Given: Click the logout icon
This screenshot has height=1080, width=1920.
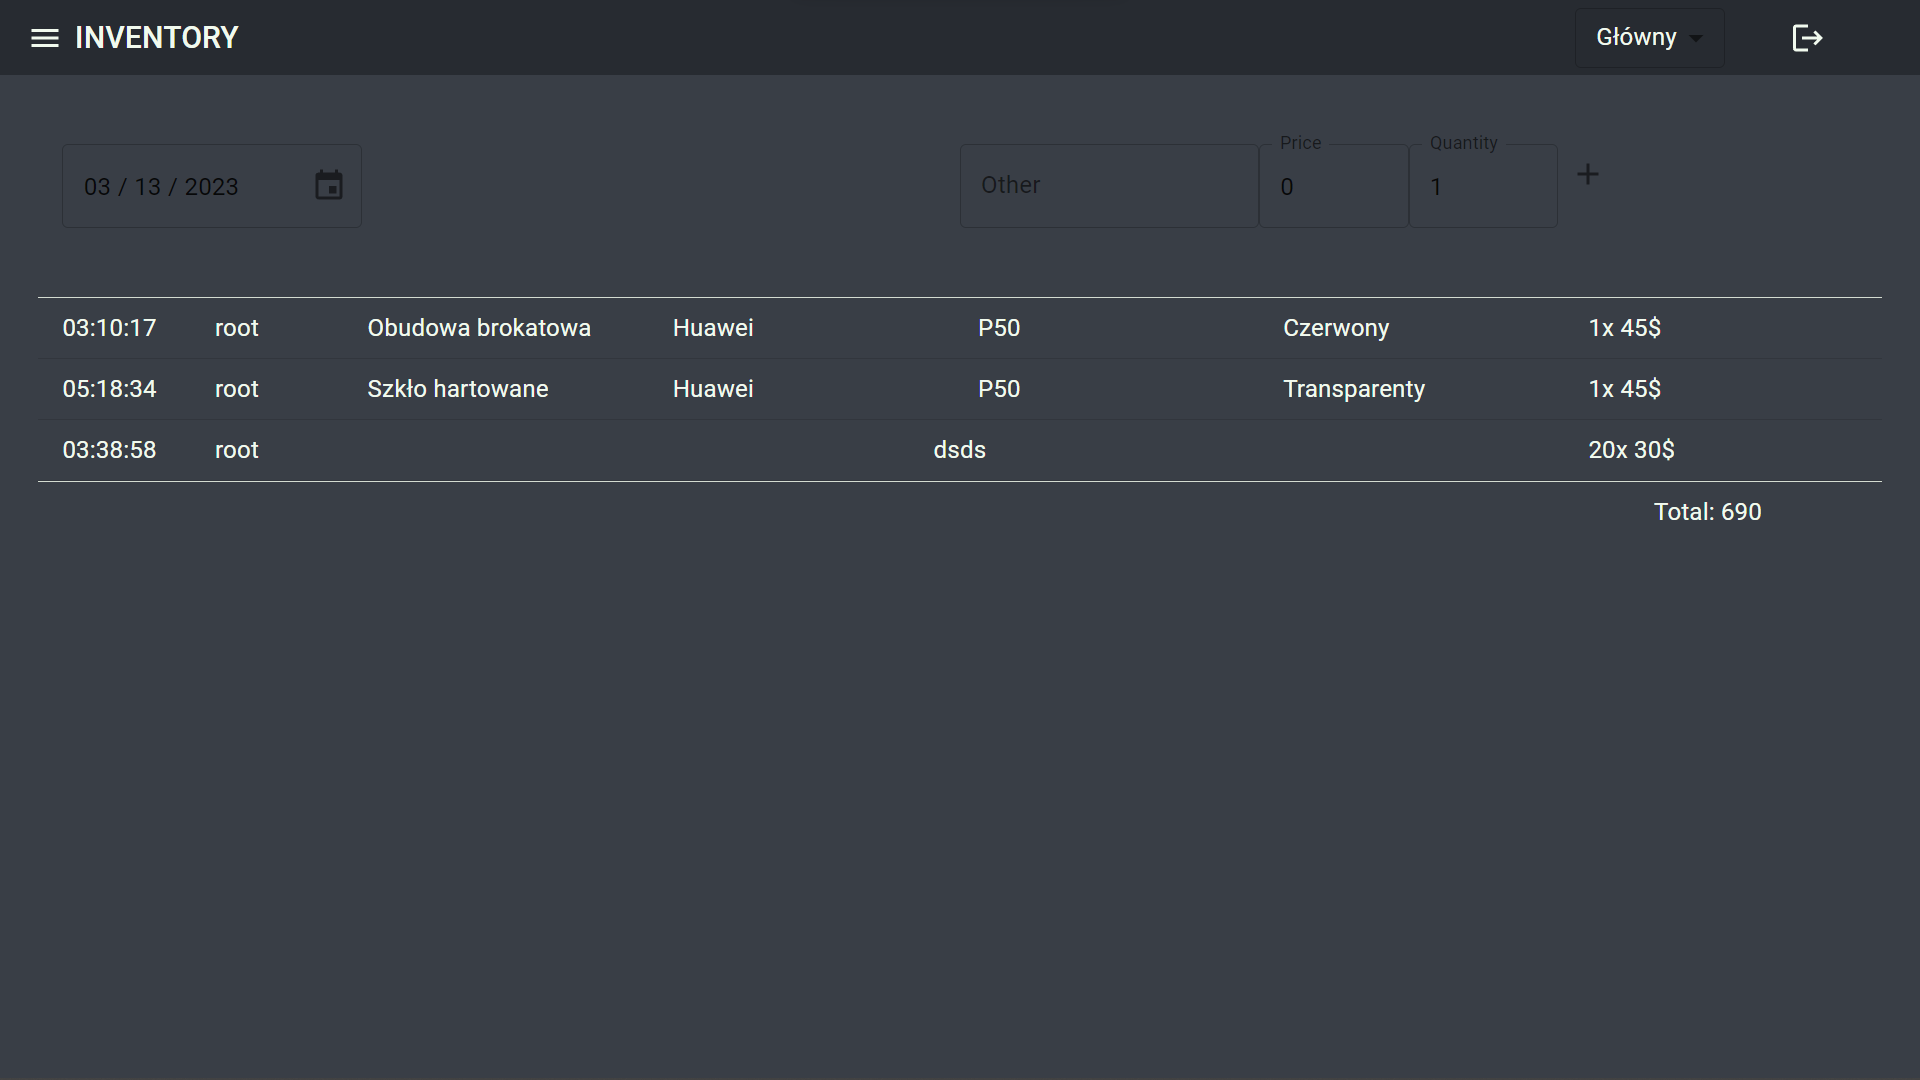Looking at the screenshot, I should click(x=1807, y=38).
